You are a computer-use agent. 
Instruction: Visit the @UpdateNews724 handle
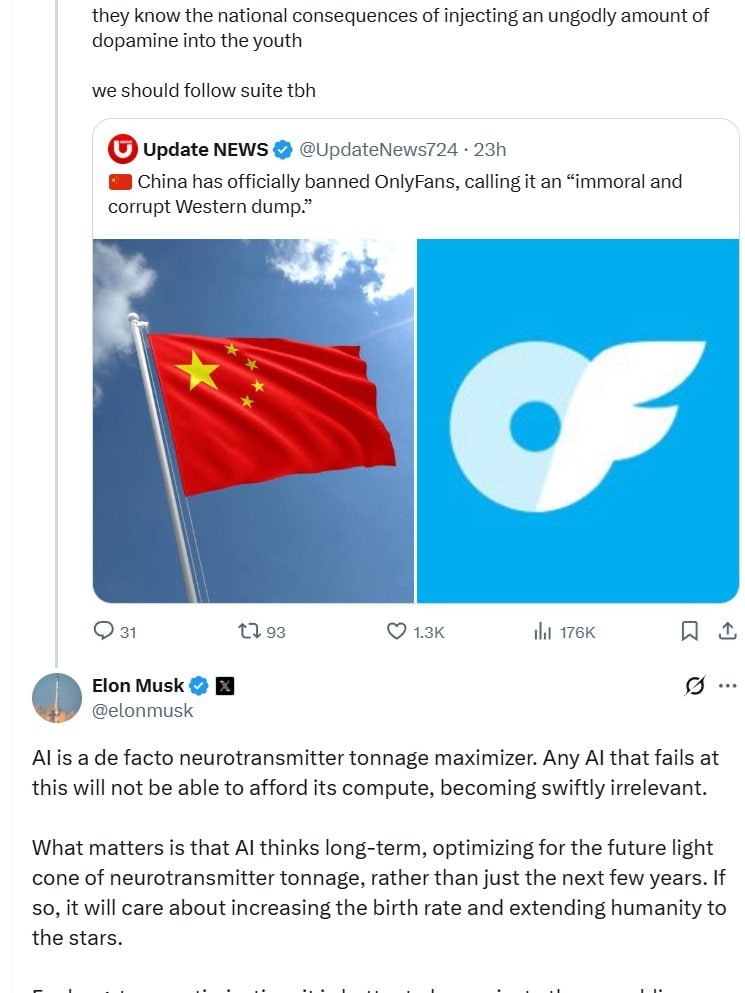tap(378, 149)
